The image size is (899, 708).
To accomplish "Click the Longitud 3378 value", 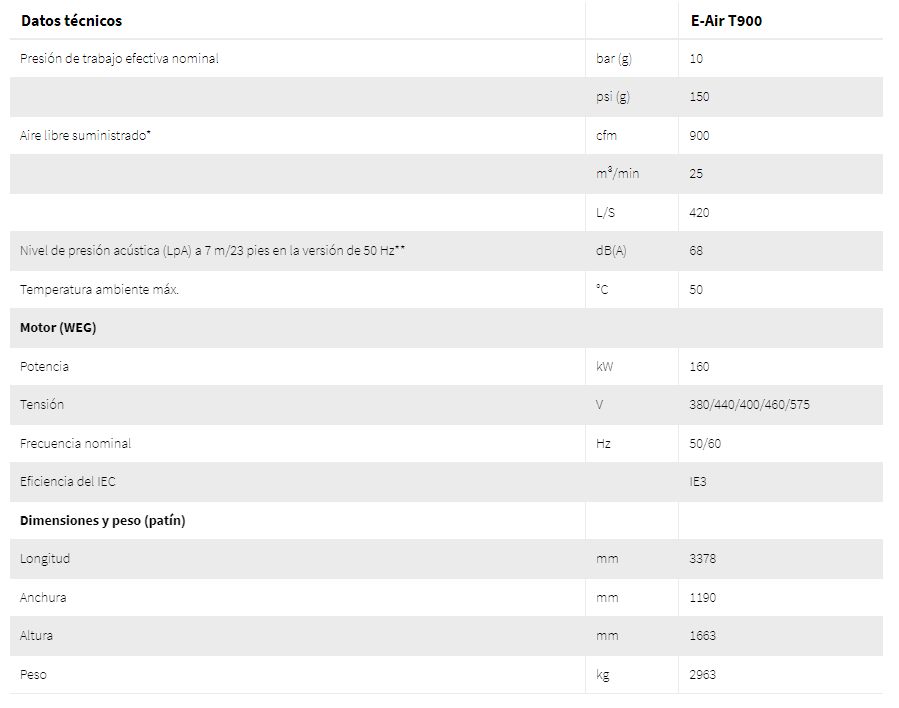I will coord(702,558).
